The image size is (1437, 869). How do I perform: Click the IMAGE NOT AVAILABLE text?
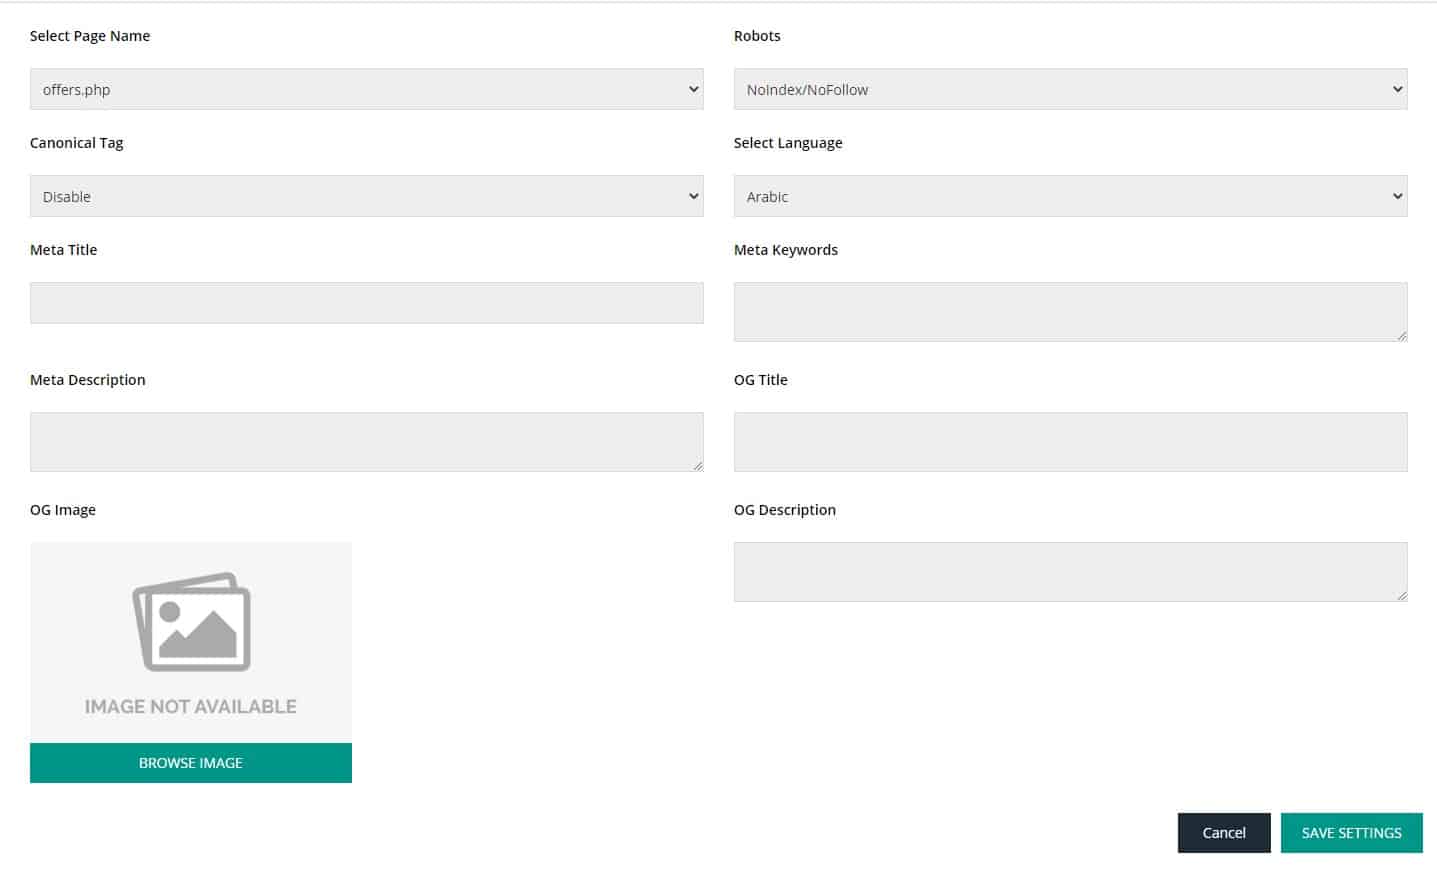[191, 706]
